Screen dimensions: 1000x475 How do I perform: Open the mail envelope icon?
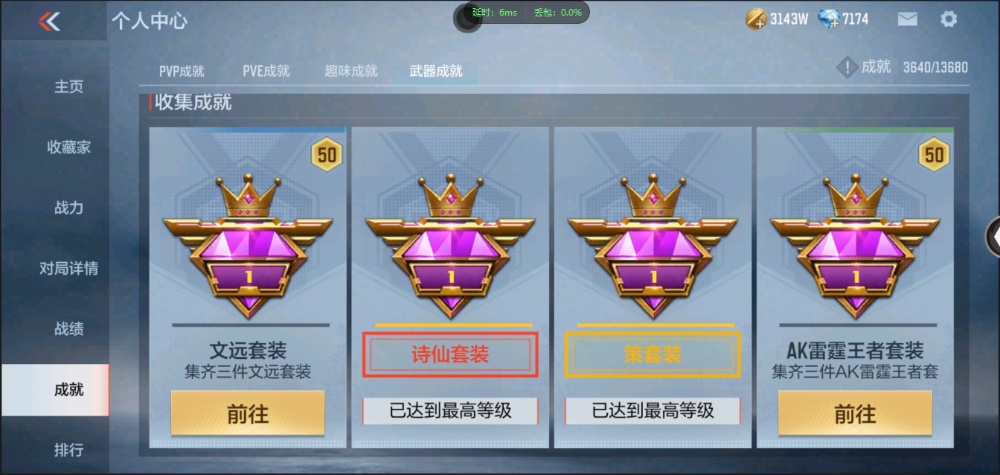[x=907, y=19]
